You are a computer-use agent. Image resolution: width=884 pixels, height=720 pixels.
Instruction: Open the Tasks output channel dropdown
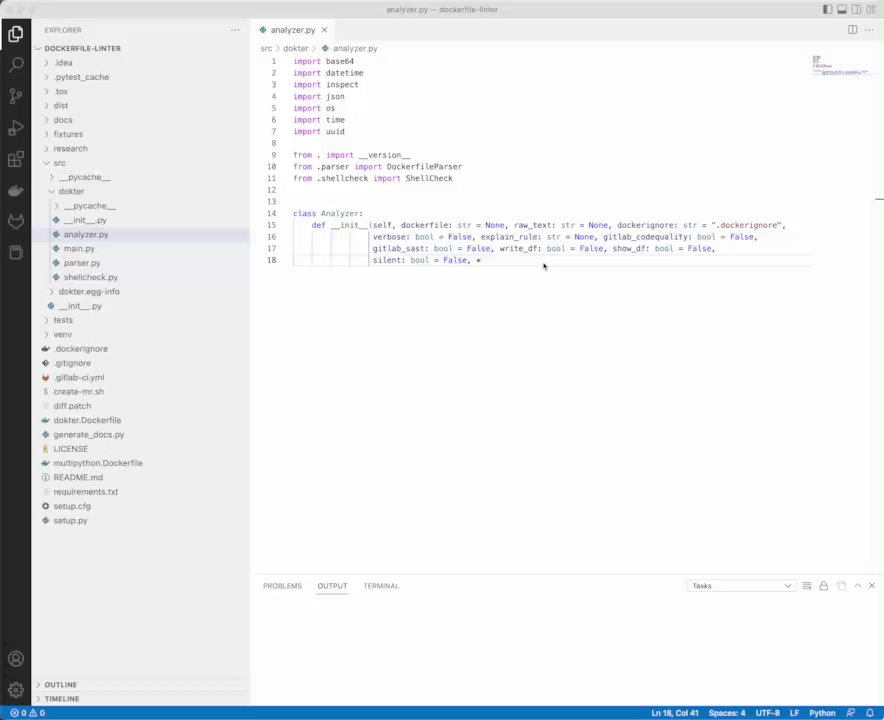pyautogui.click(x=740, y=586)
